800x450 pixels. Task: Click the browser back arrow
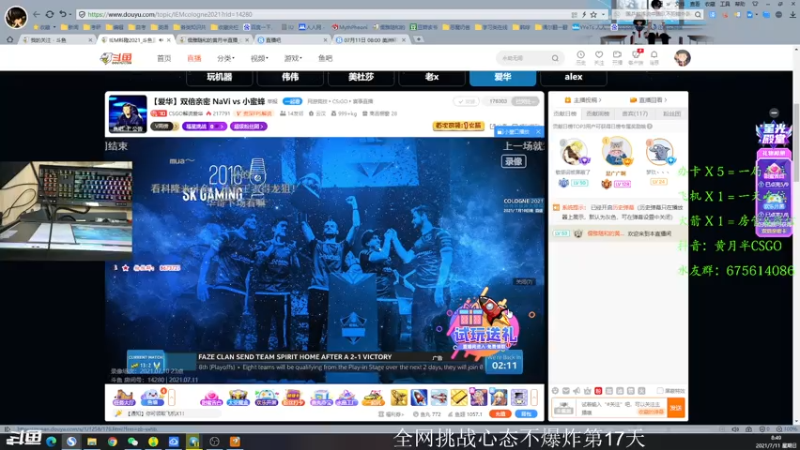pos(36,14)
